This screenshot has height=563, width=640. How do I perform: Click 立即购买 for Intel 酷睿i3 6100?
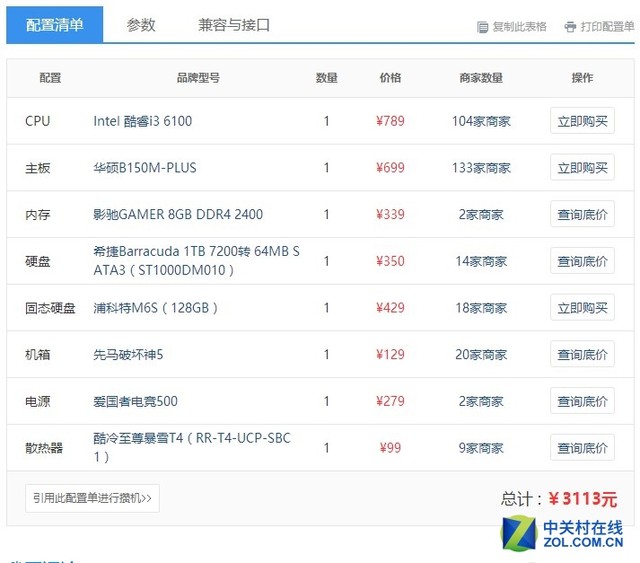point(582,121)
